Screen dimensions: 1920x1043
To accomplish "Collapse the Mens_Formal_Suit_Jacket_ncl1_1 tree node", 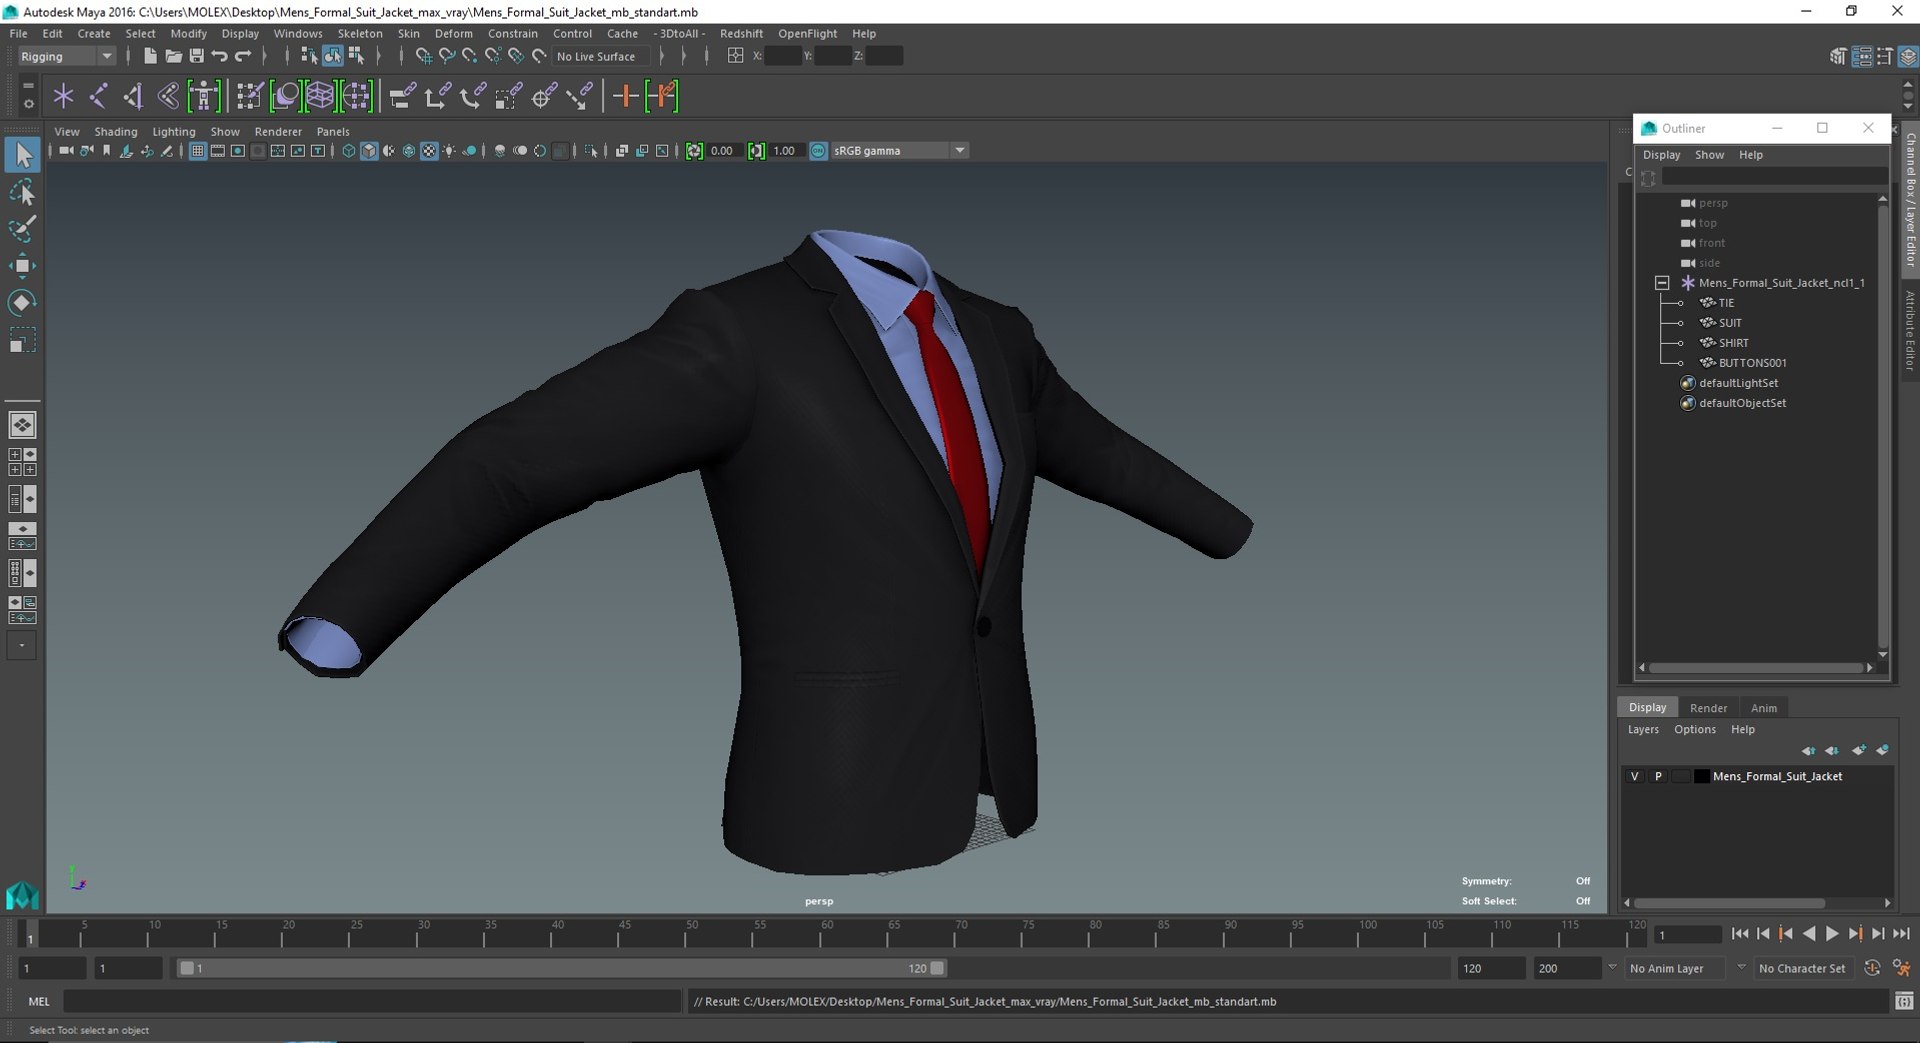I will pos(1661,283).
